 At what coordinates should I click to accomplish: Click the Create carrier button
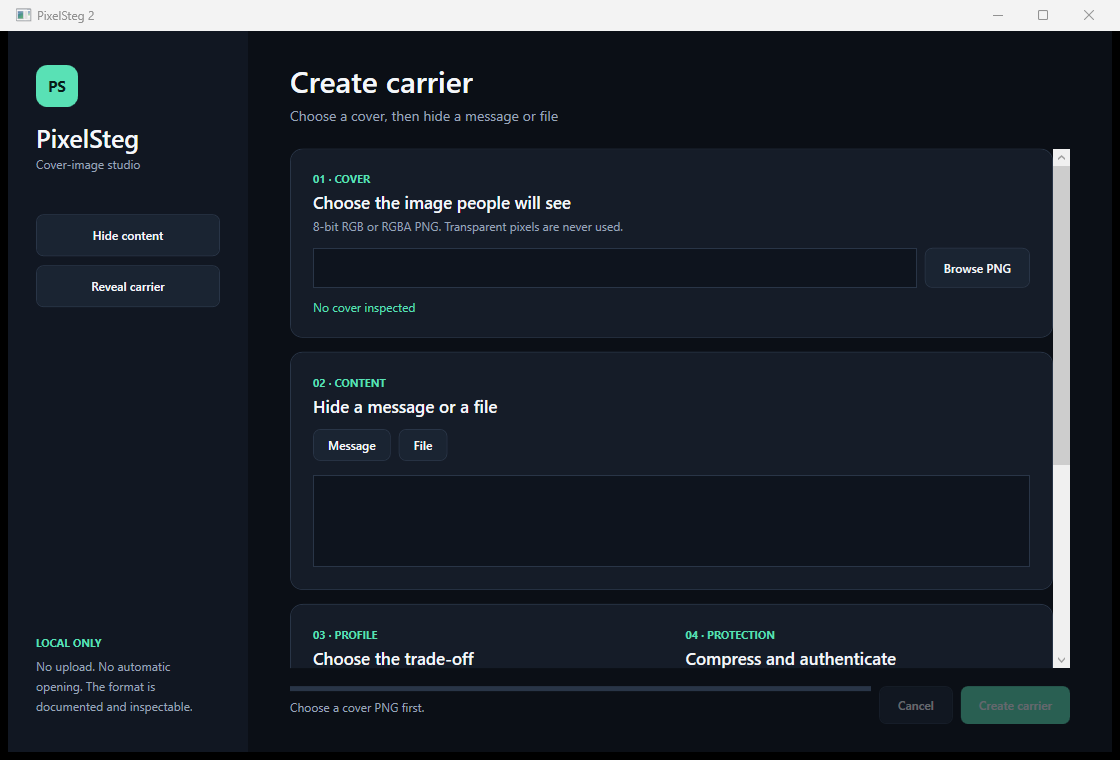click(x=1015, y=706)
